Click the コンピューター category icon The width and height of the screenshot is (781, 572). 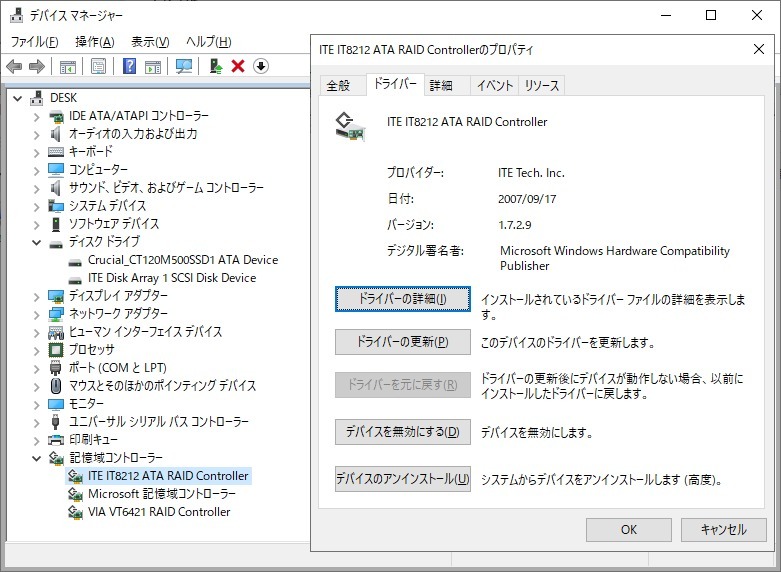click(56, 170)
